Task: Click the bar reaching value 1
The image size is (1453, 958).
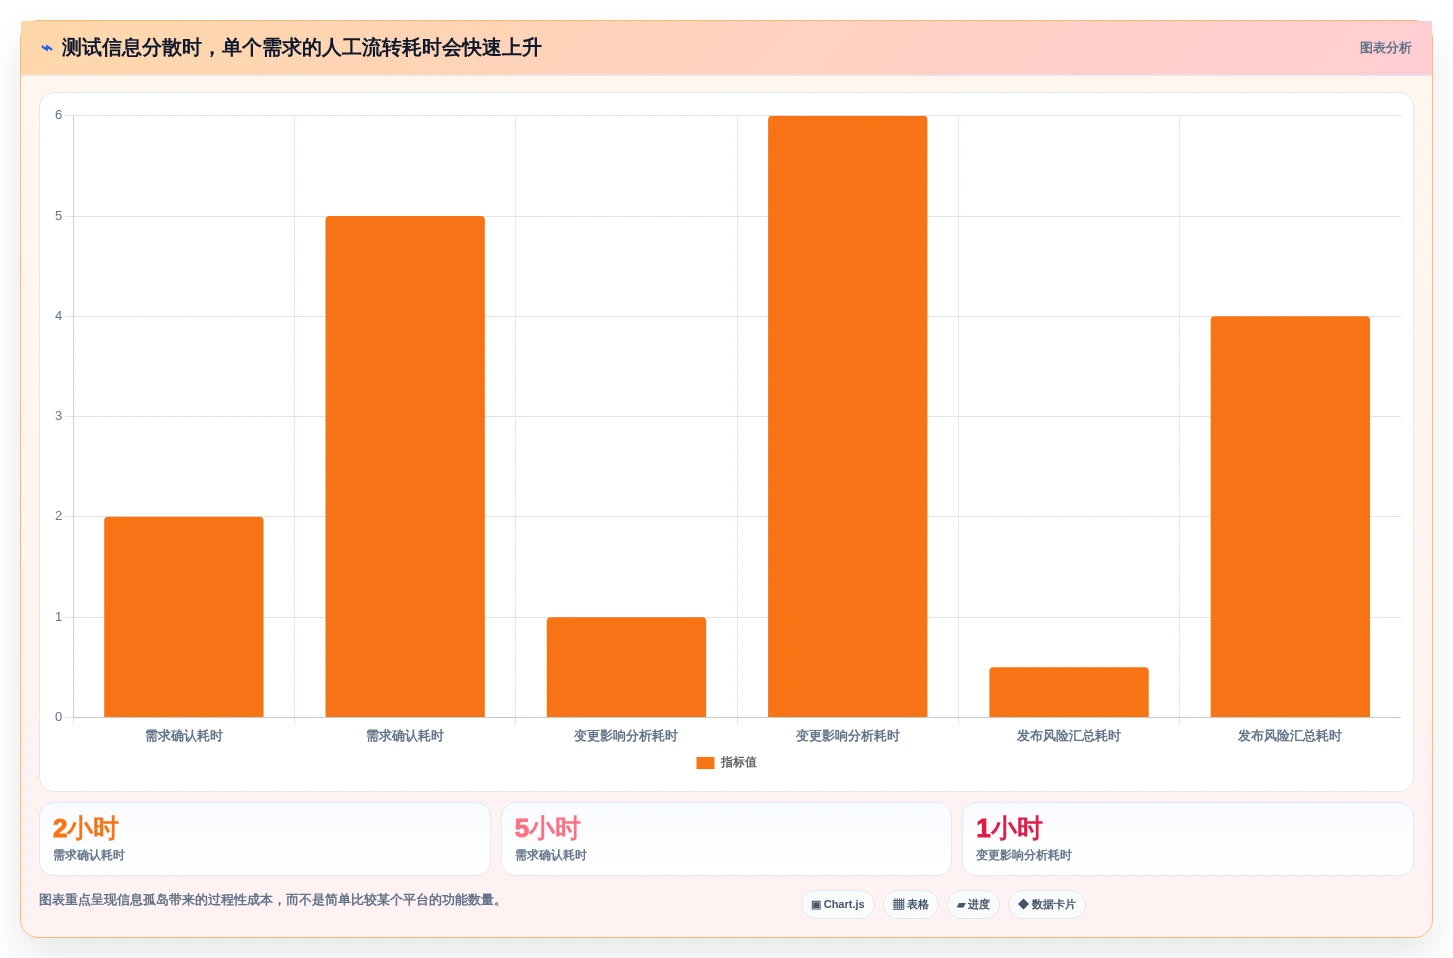Action: (626, 667)
